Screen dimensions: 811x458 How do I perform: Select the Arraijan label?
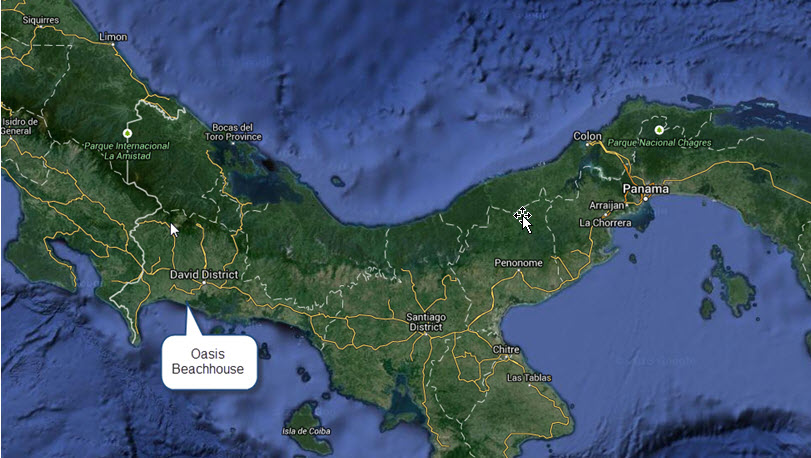click(607, 205)
